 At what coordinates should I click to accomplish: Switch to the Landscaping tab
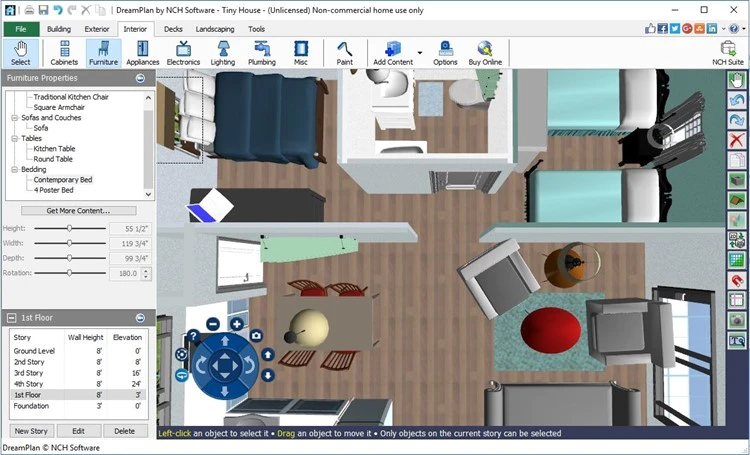tap(215, 29)
